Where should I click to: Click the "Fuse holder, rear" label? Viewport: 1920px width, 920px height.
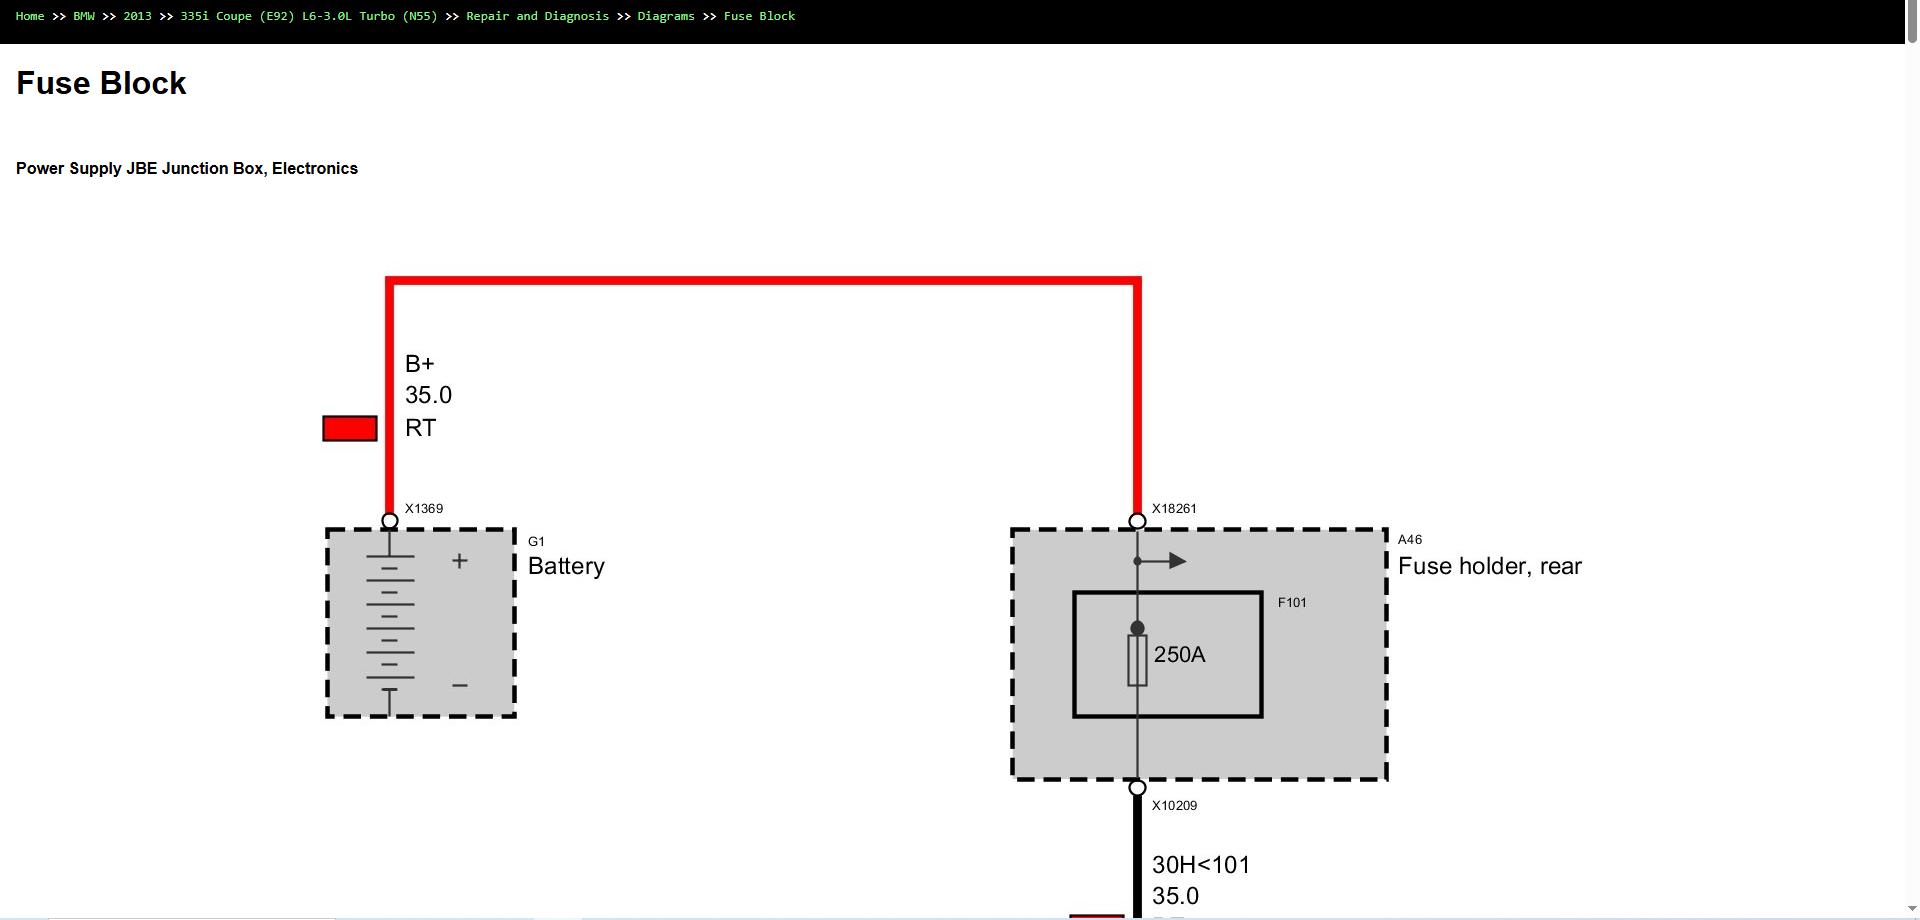[x=1490, y=566]
